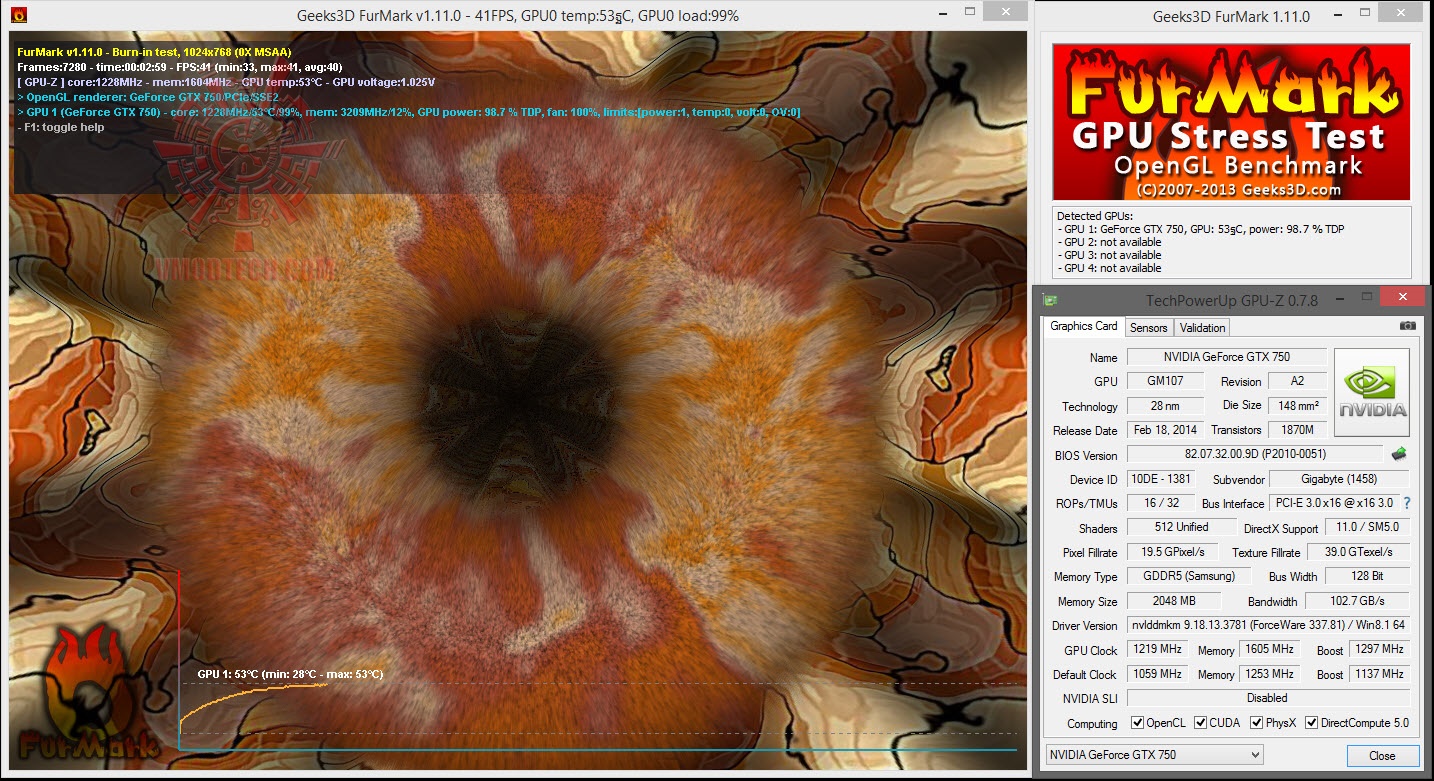
Task: Click the 'F1: toggle help' text in FurMark overlay
Action: [x=61, y=127]
